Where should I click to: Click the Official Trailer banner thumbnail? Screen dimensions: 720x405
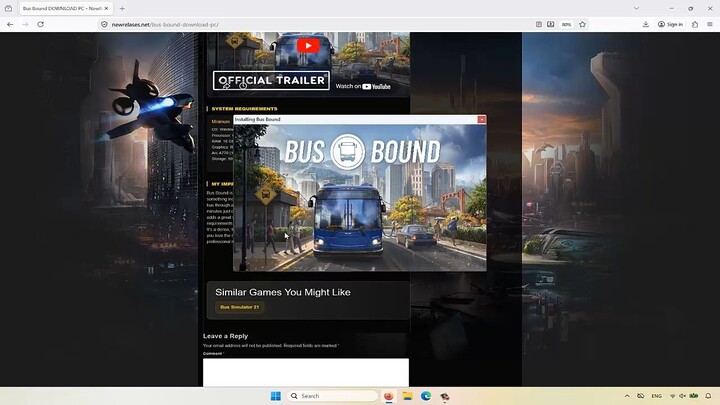click(x=271, y=80)
